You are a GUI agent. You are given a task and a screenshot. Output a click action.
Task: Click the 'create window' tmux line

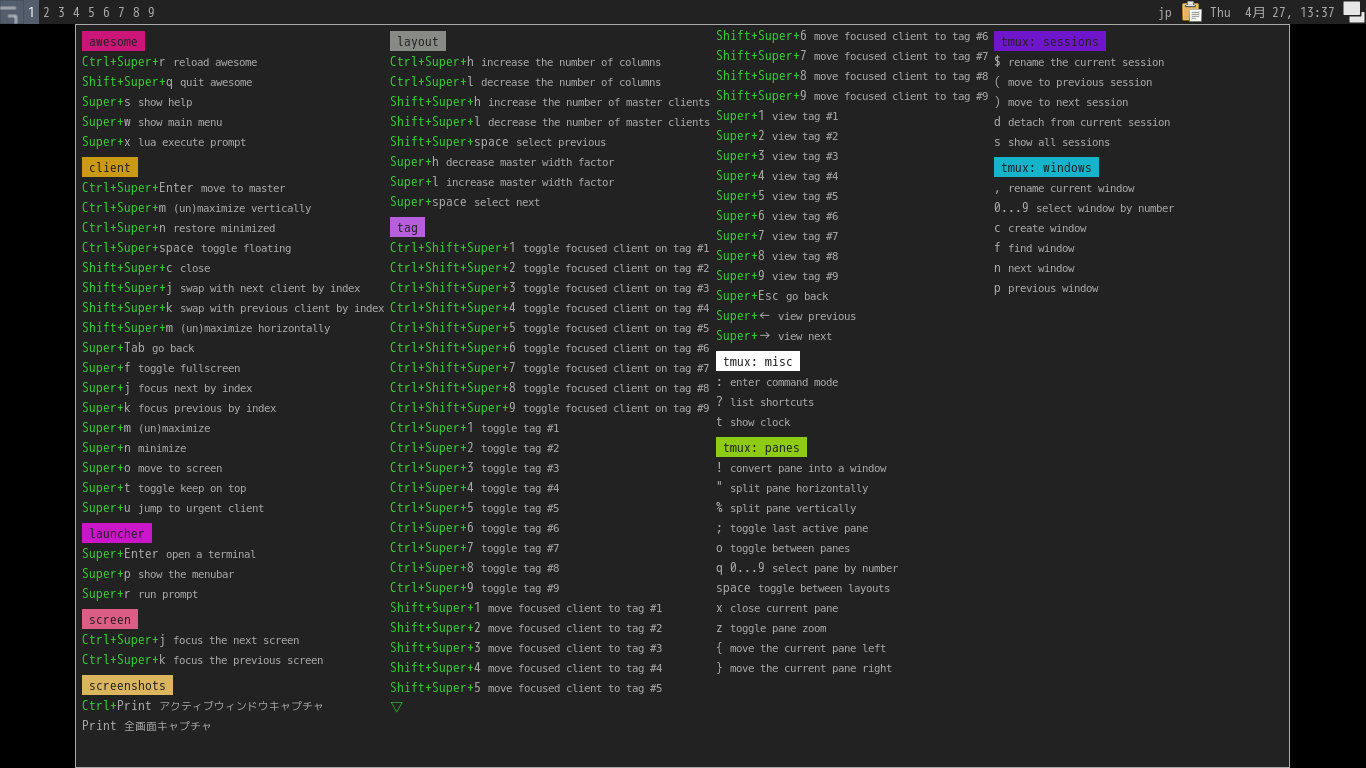[1040, 228]
